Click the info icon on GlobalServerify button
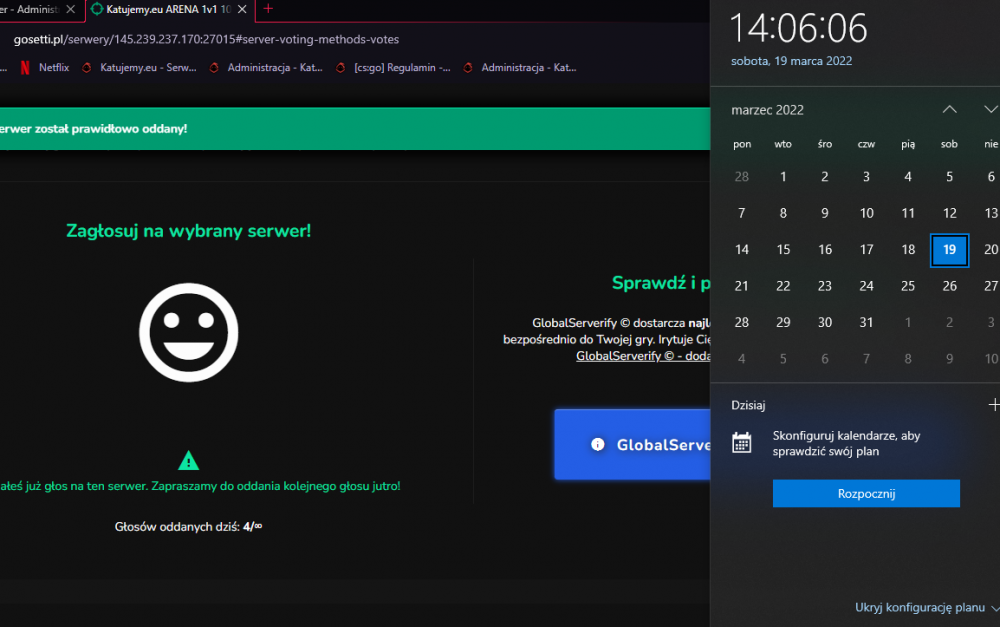The image size is (1000, 627). (x=598, y=445)
